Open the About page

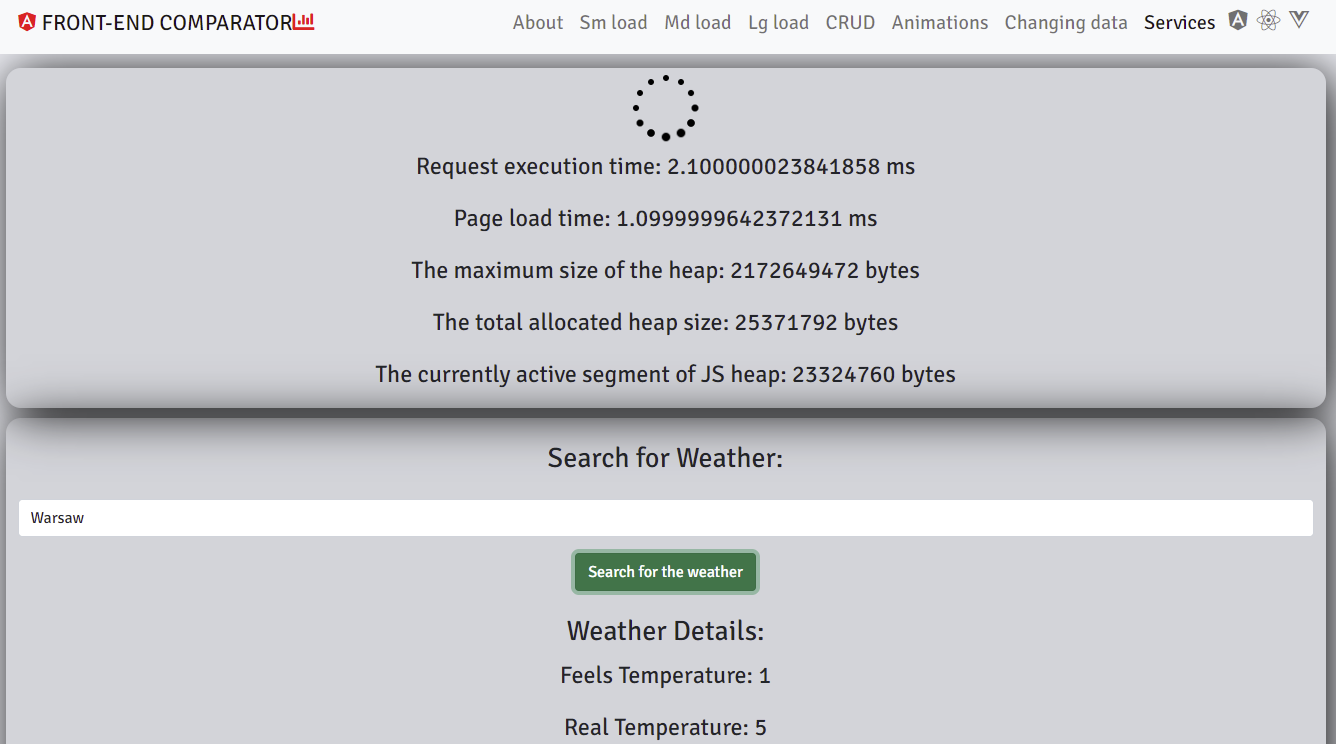pyautogui.click(x=538, y=22)
